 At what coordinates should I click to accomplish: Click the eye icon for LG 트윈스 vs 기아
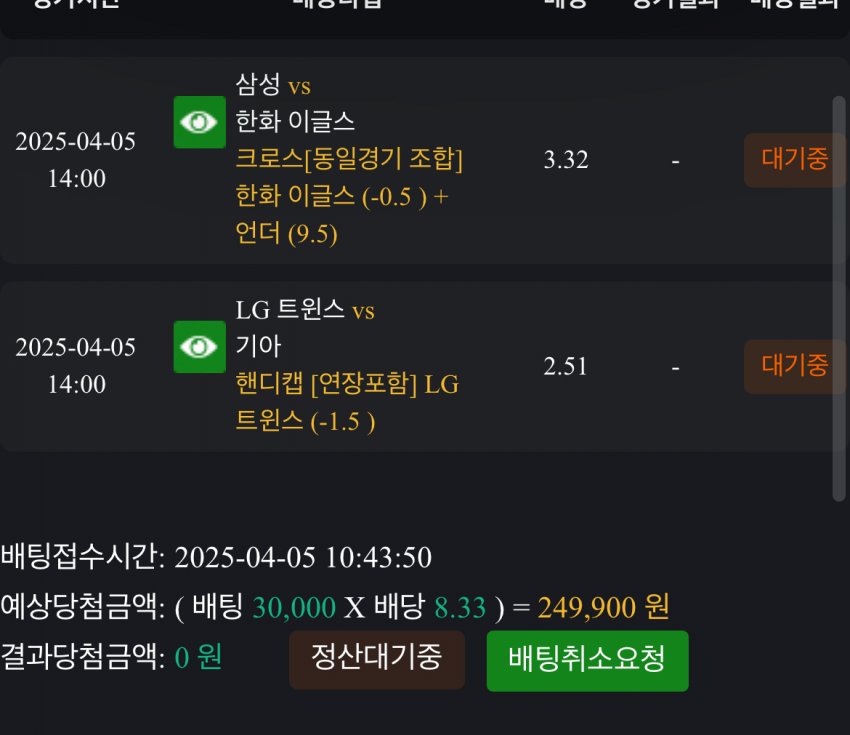pyautogui.click(x=199, y=347)
